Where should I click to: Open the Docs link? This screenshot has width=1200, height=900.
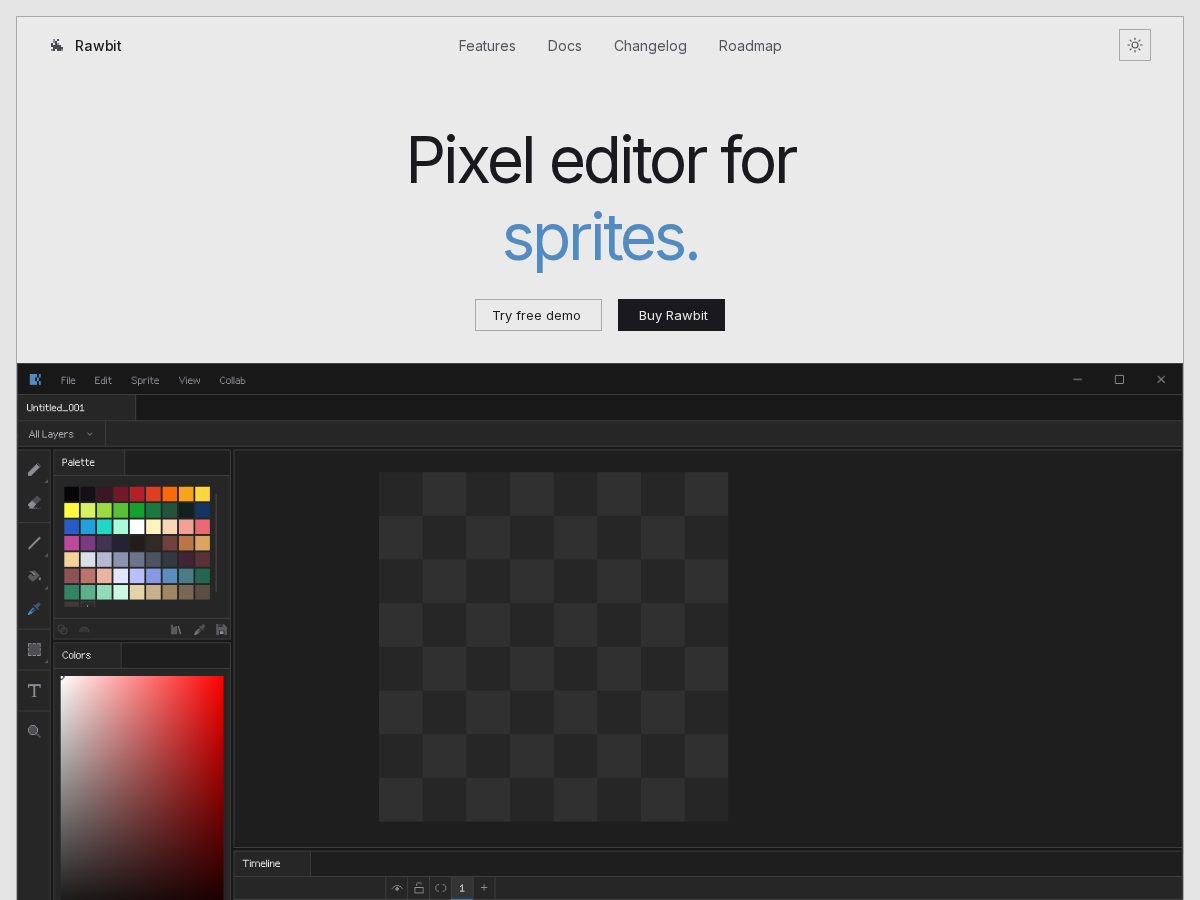[x=564, y=46]
